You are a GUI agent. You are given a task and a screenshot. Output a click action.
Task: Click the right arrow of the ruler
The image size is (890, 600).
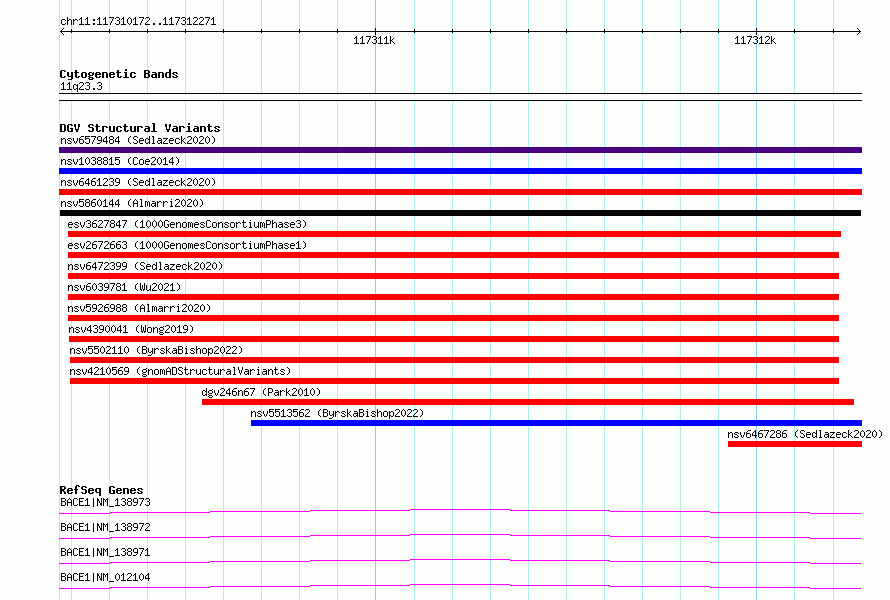point(858,31)
